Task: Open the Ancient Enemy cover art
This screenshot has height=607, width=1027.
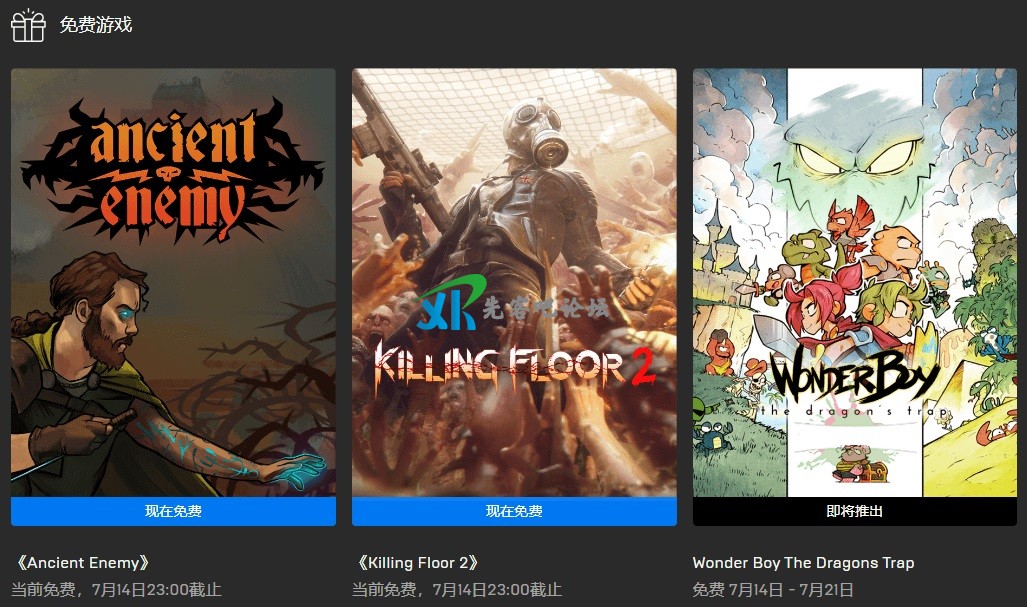Action: 174,282
